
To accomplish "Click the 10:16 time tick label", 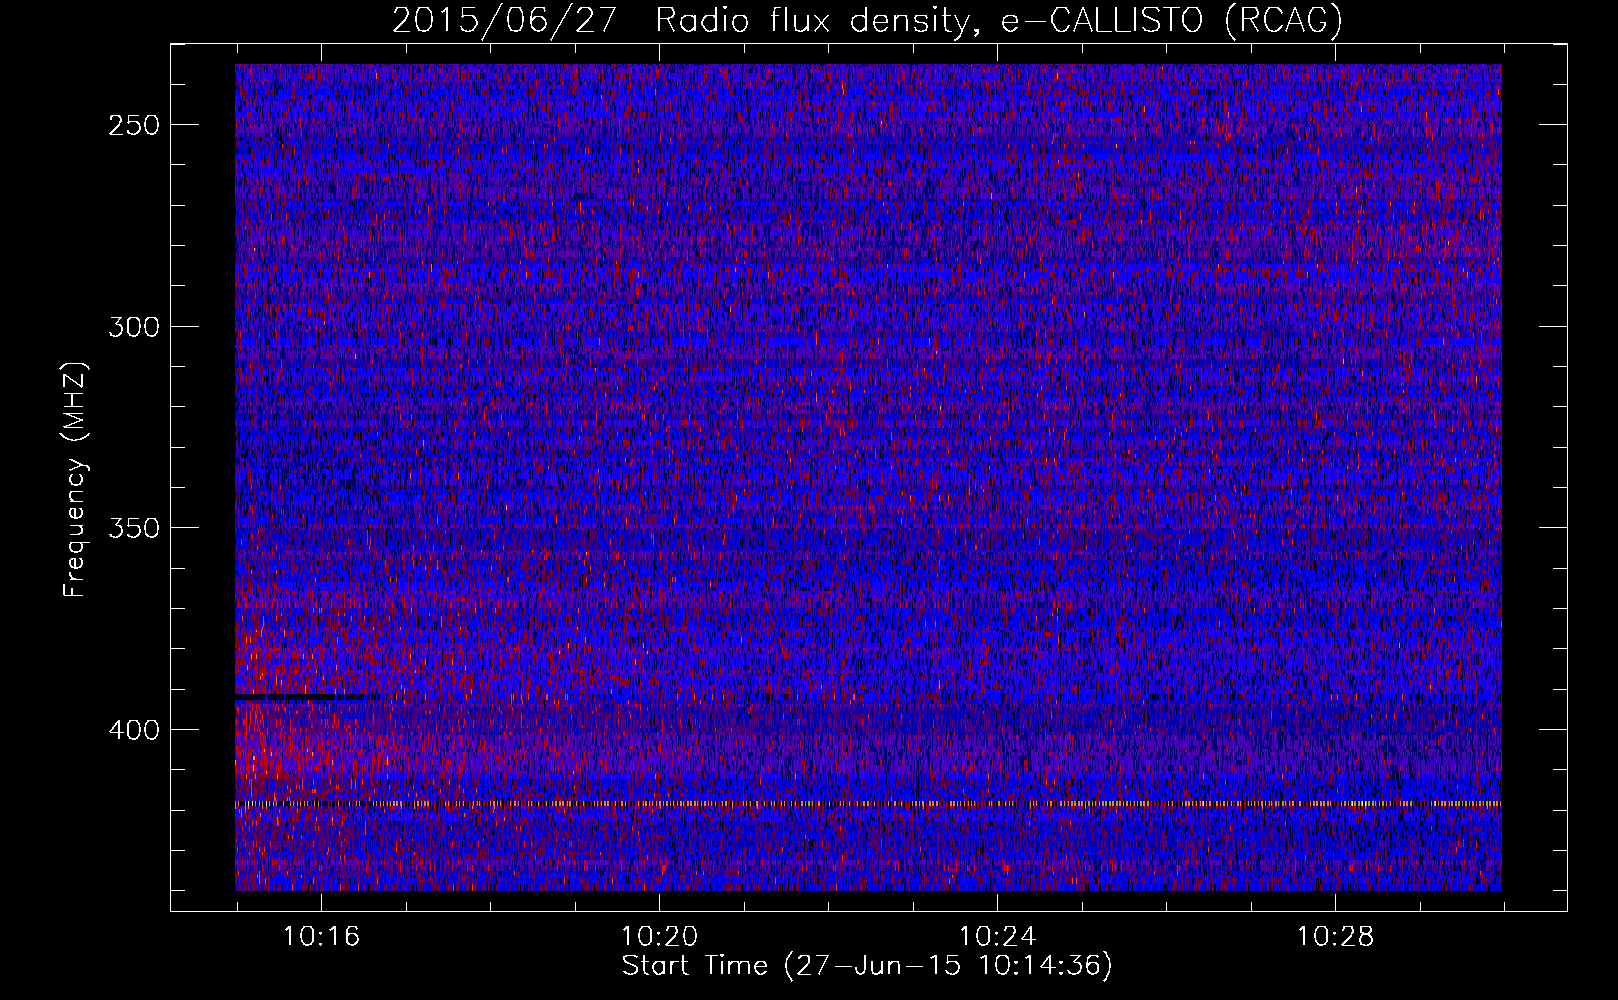I will (321, 937).
